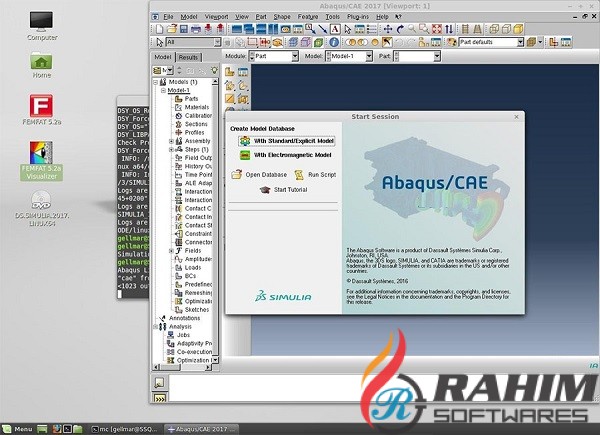The image size is (600, 435).
Task: Click the light bulb icon above model tree
Action: 214,70
